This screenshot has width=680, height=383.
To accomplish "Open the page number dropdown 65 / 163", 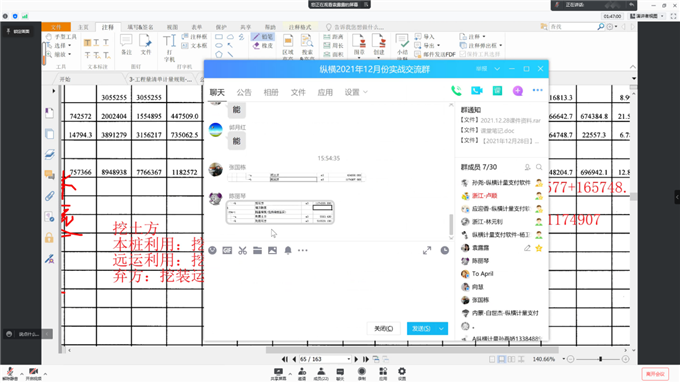I will (349, 359).
